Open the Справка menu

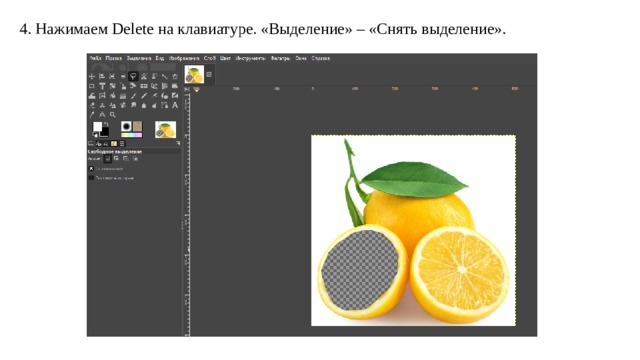pos(320,58)
